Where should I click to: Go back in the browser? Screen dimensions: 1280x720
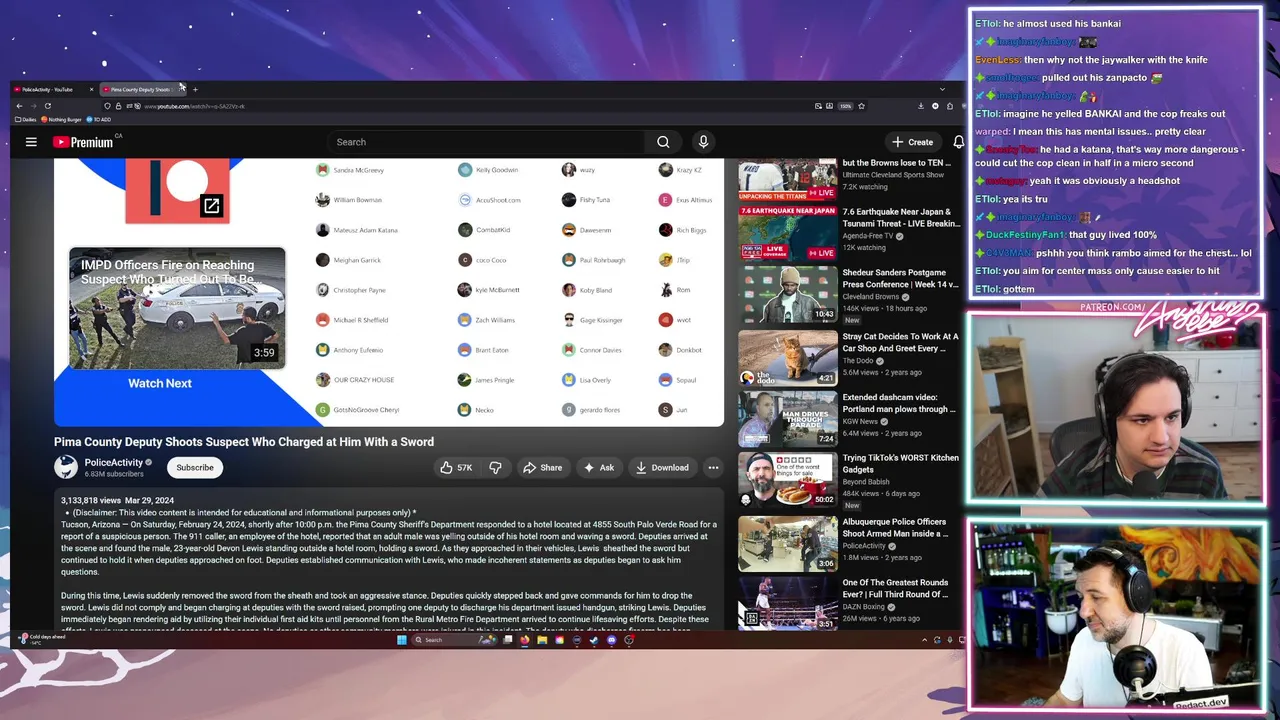pyautogui.click(x=19, y=106)
